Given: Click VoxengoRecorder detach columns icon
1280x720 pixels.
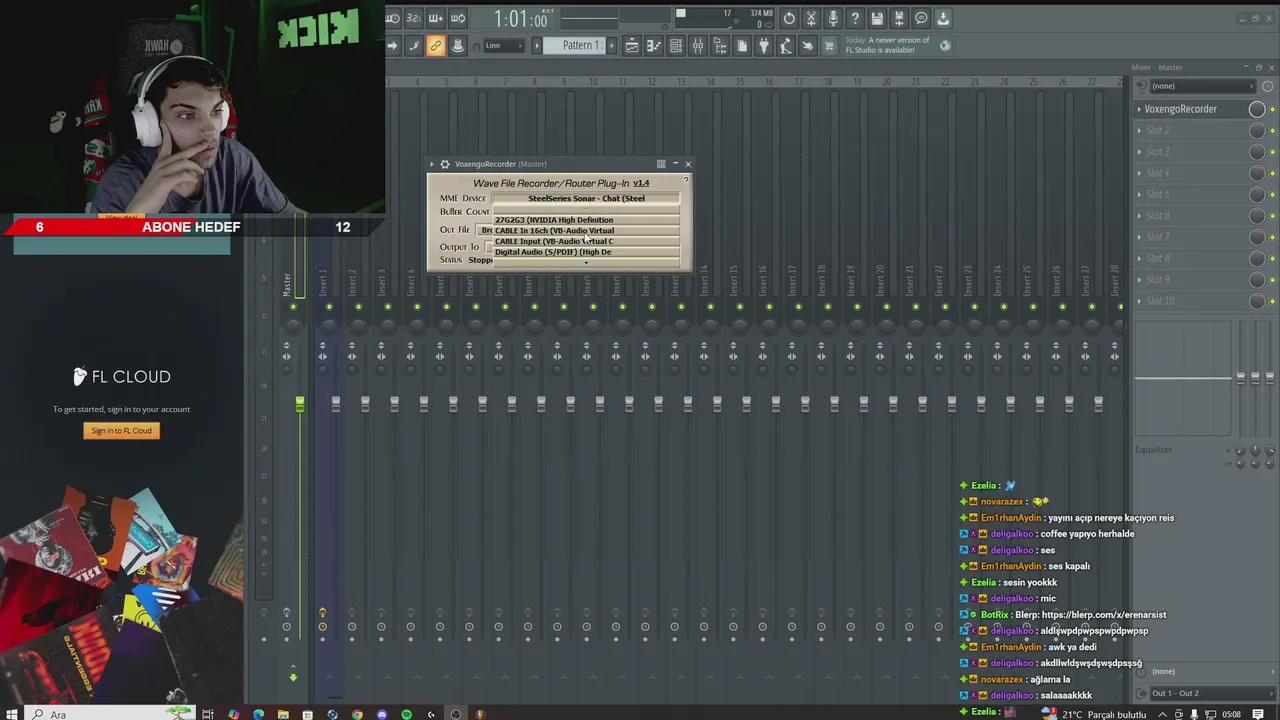Looking at the screenshot, I should pyautogui.click(x=661, y=164).
